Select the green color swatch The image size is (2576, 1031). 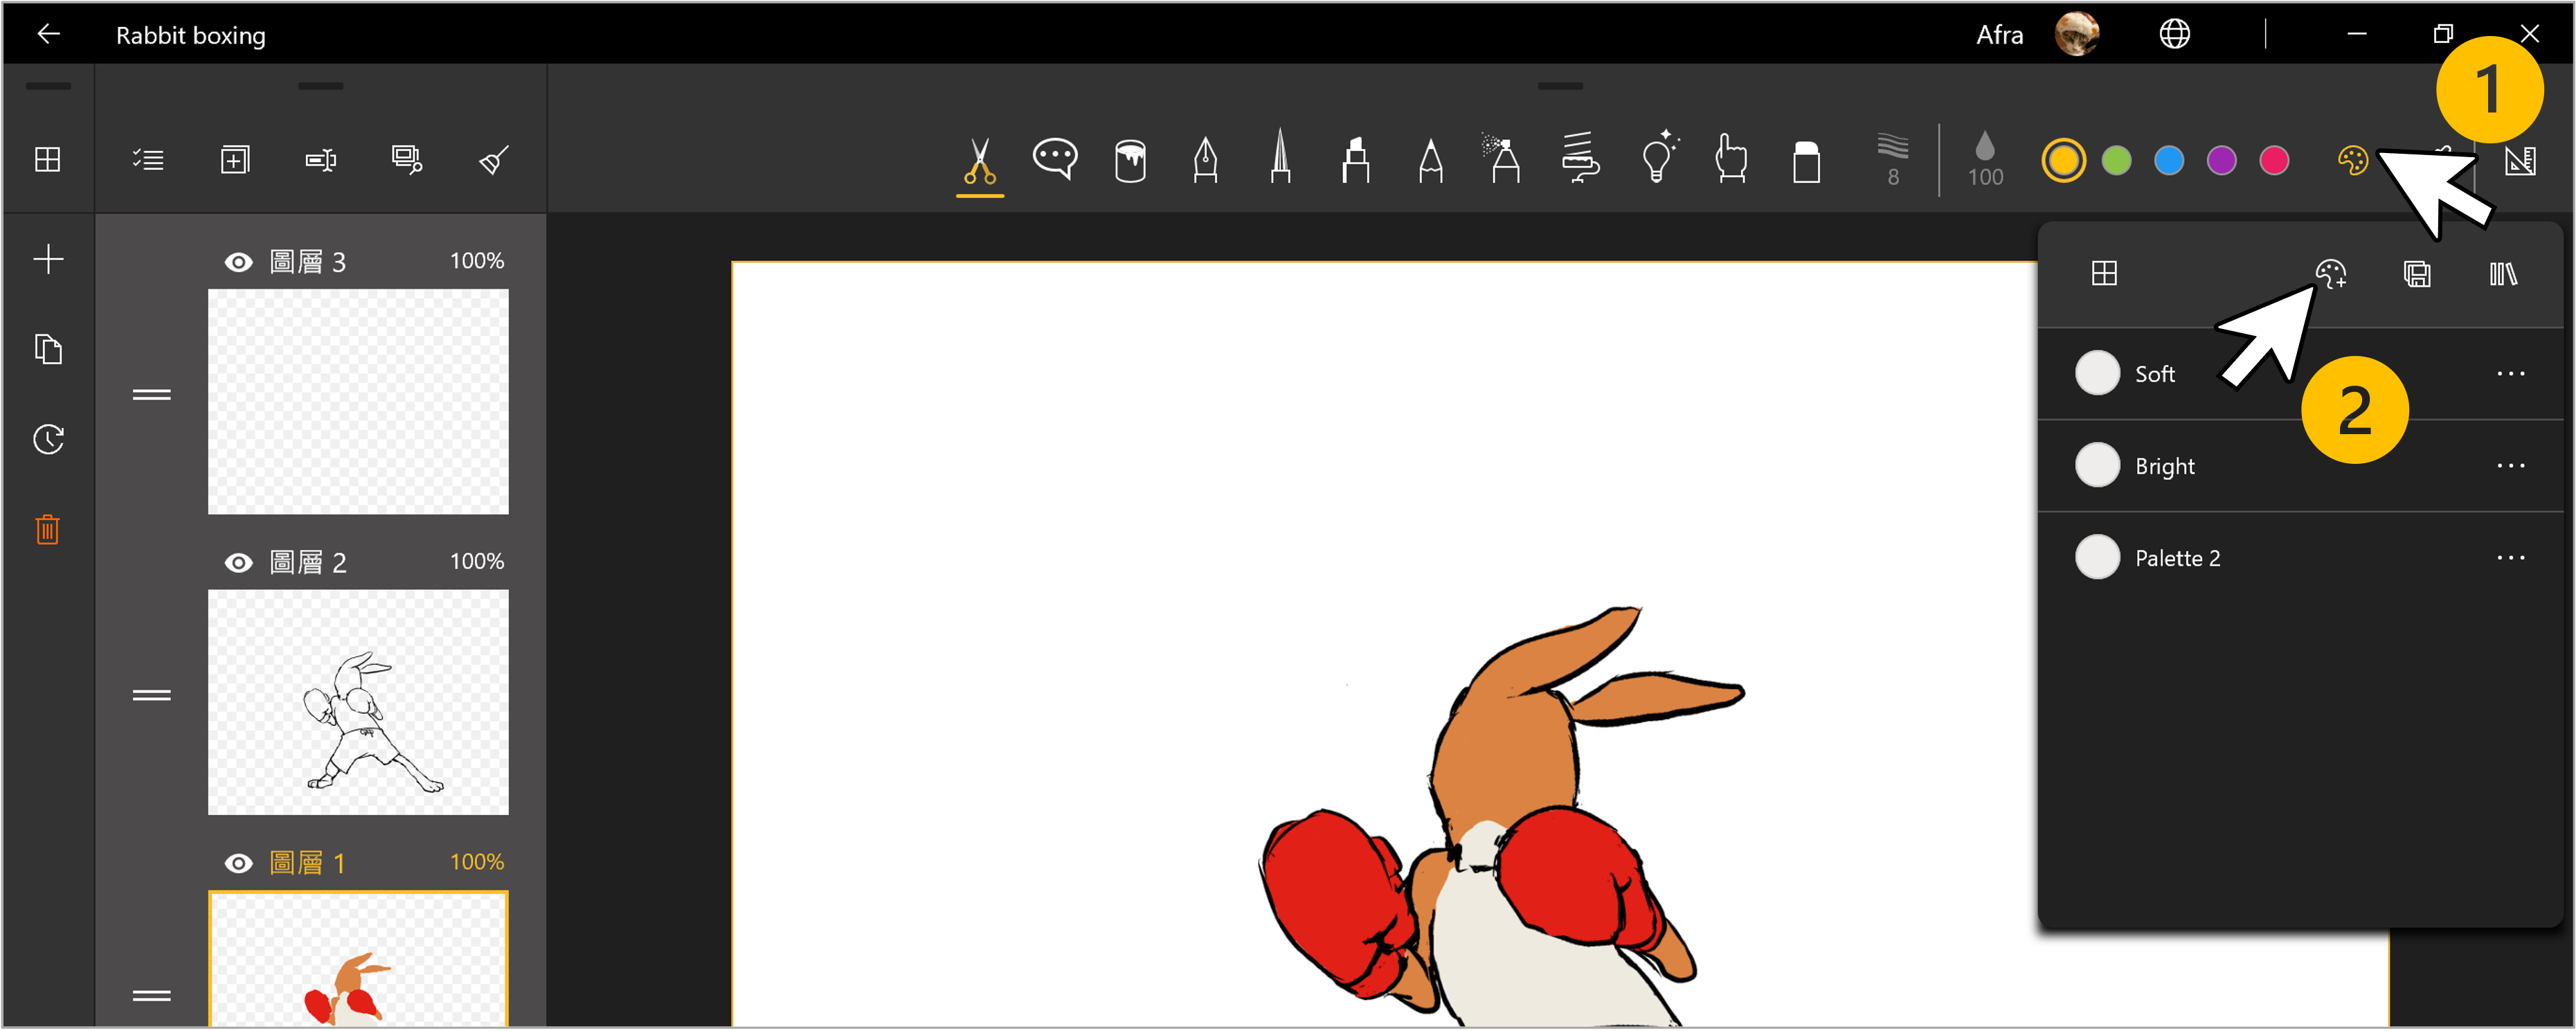pos(2117,160)
